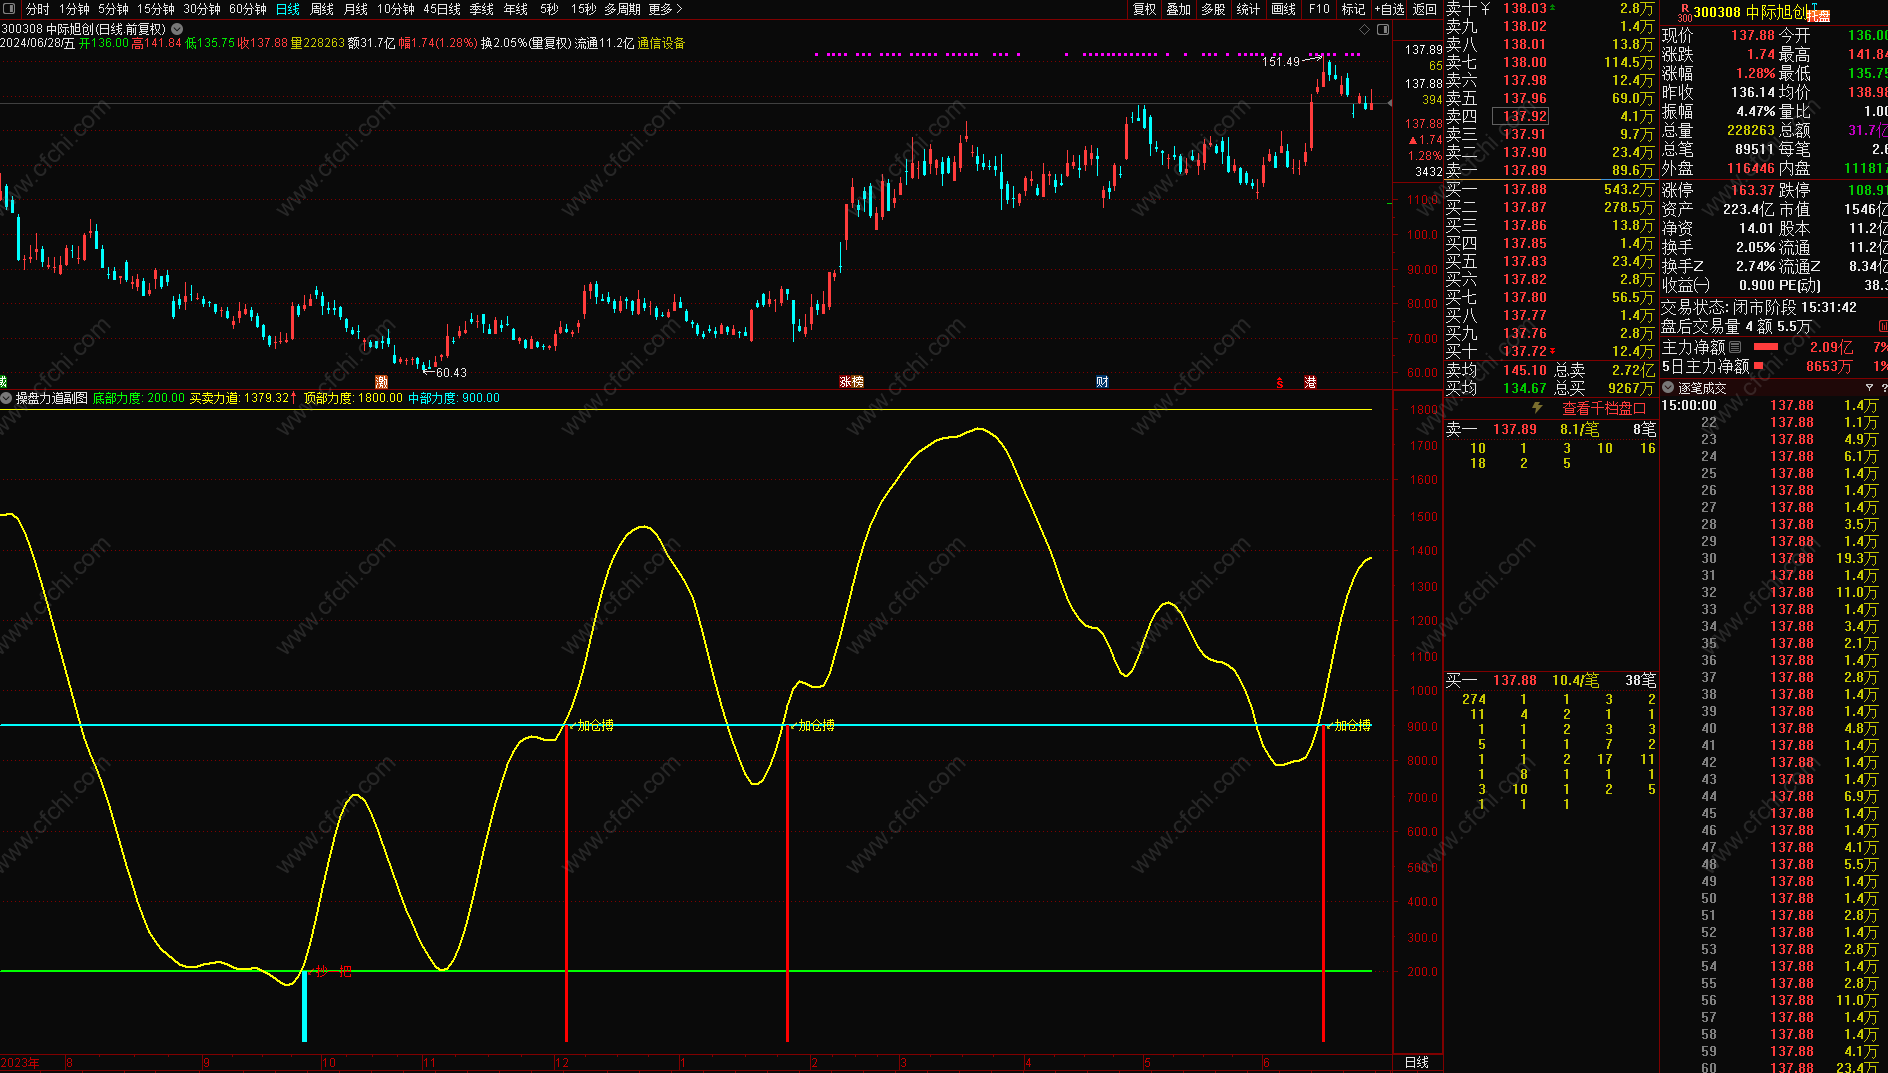Expand the 逐笔成交 panel dropdown
The image size is (1888, 1073).
click(x=1668, y=387)
